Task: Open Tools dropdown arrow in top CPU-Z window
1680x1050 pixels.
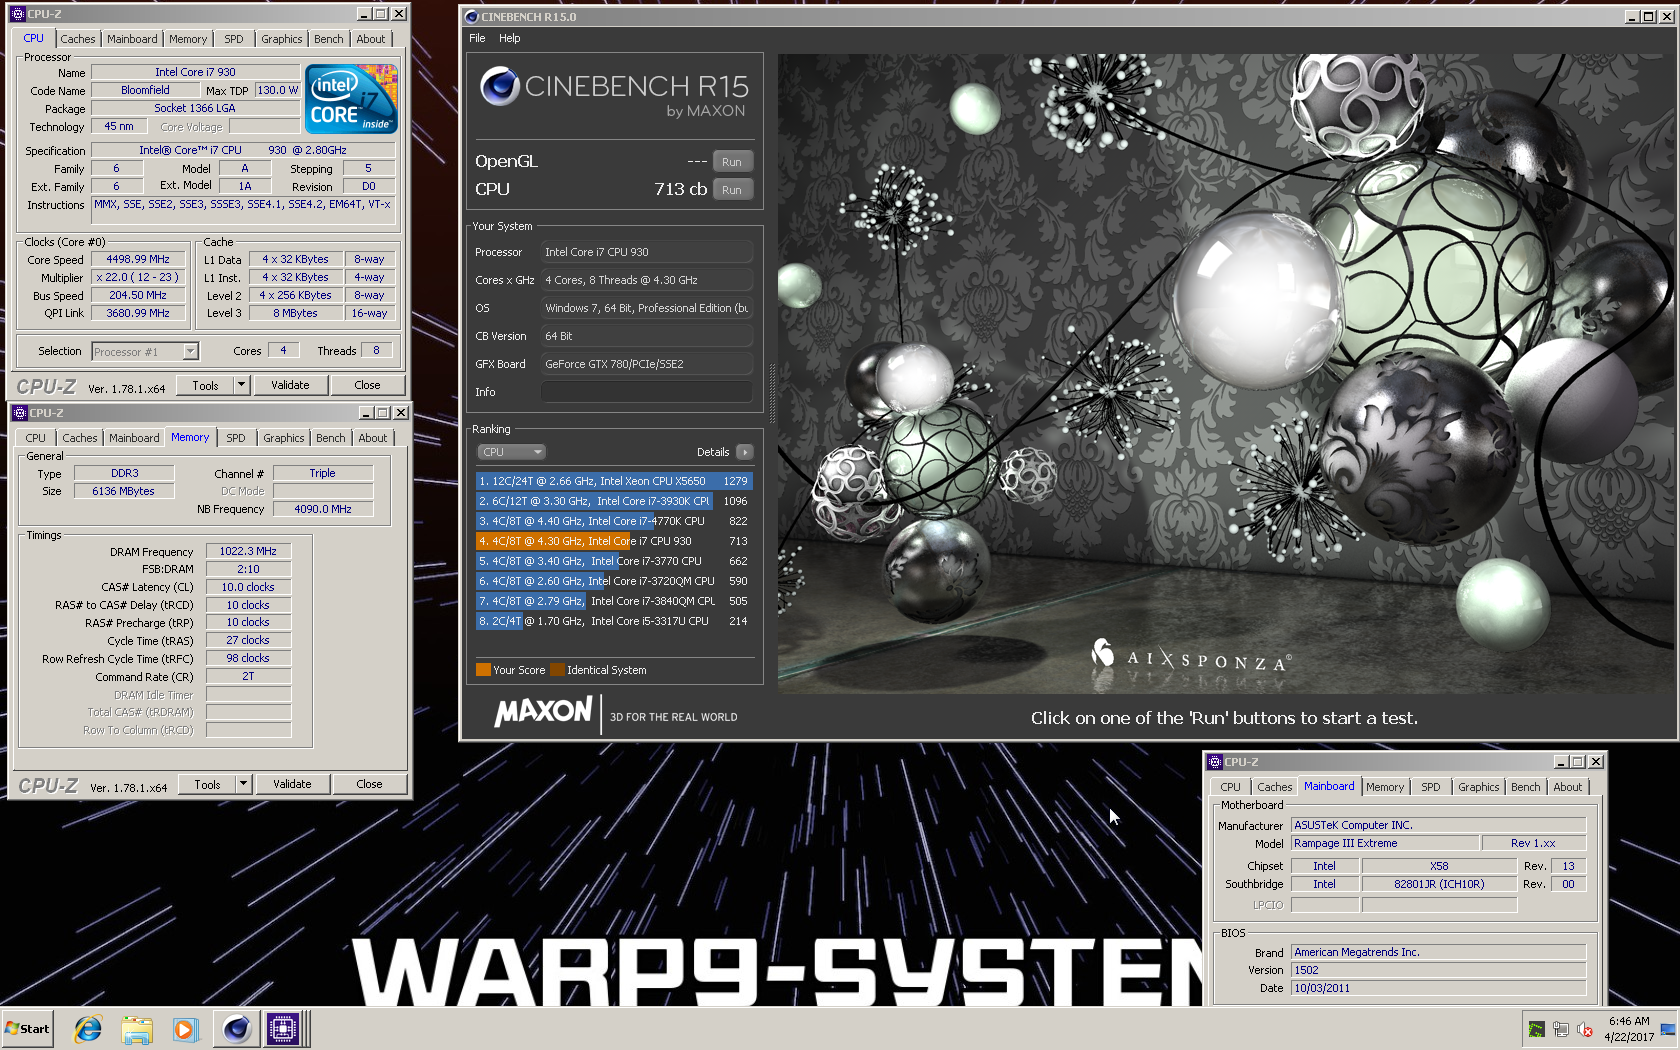Action: click(x=241, y=385)
